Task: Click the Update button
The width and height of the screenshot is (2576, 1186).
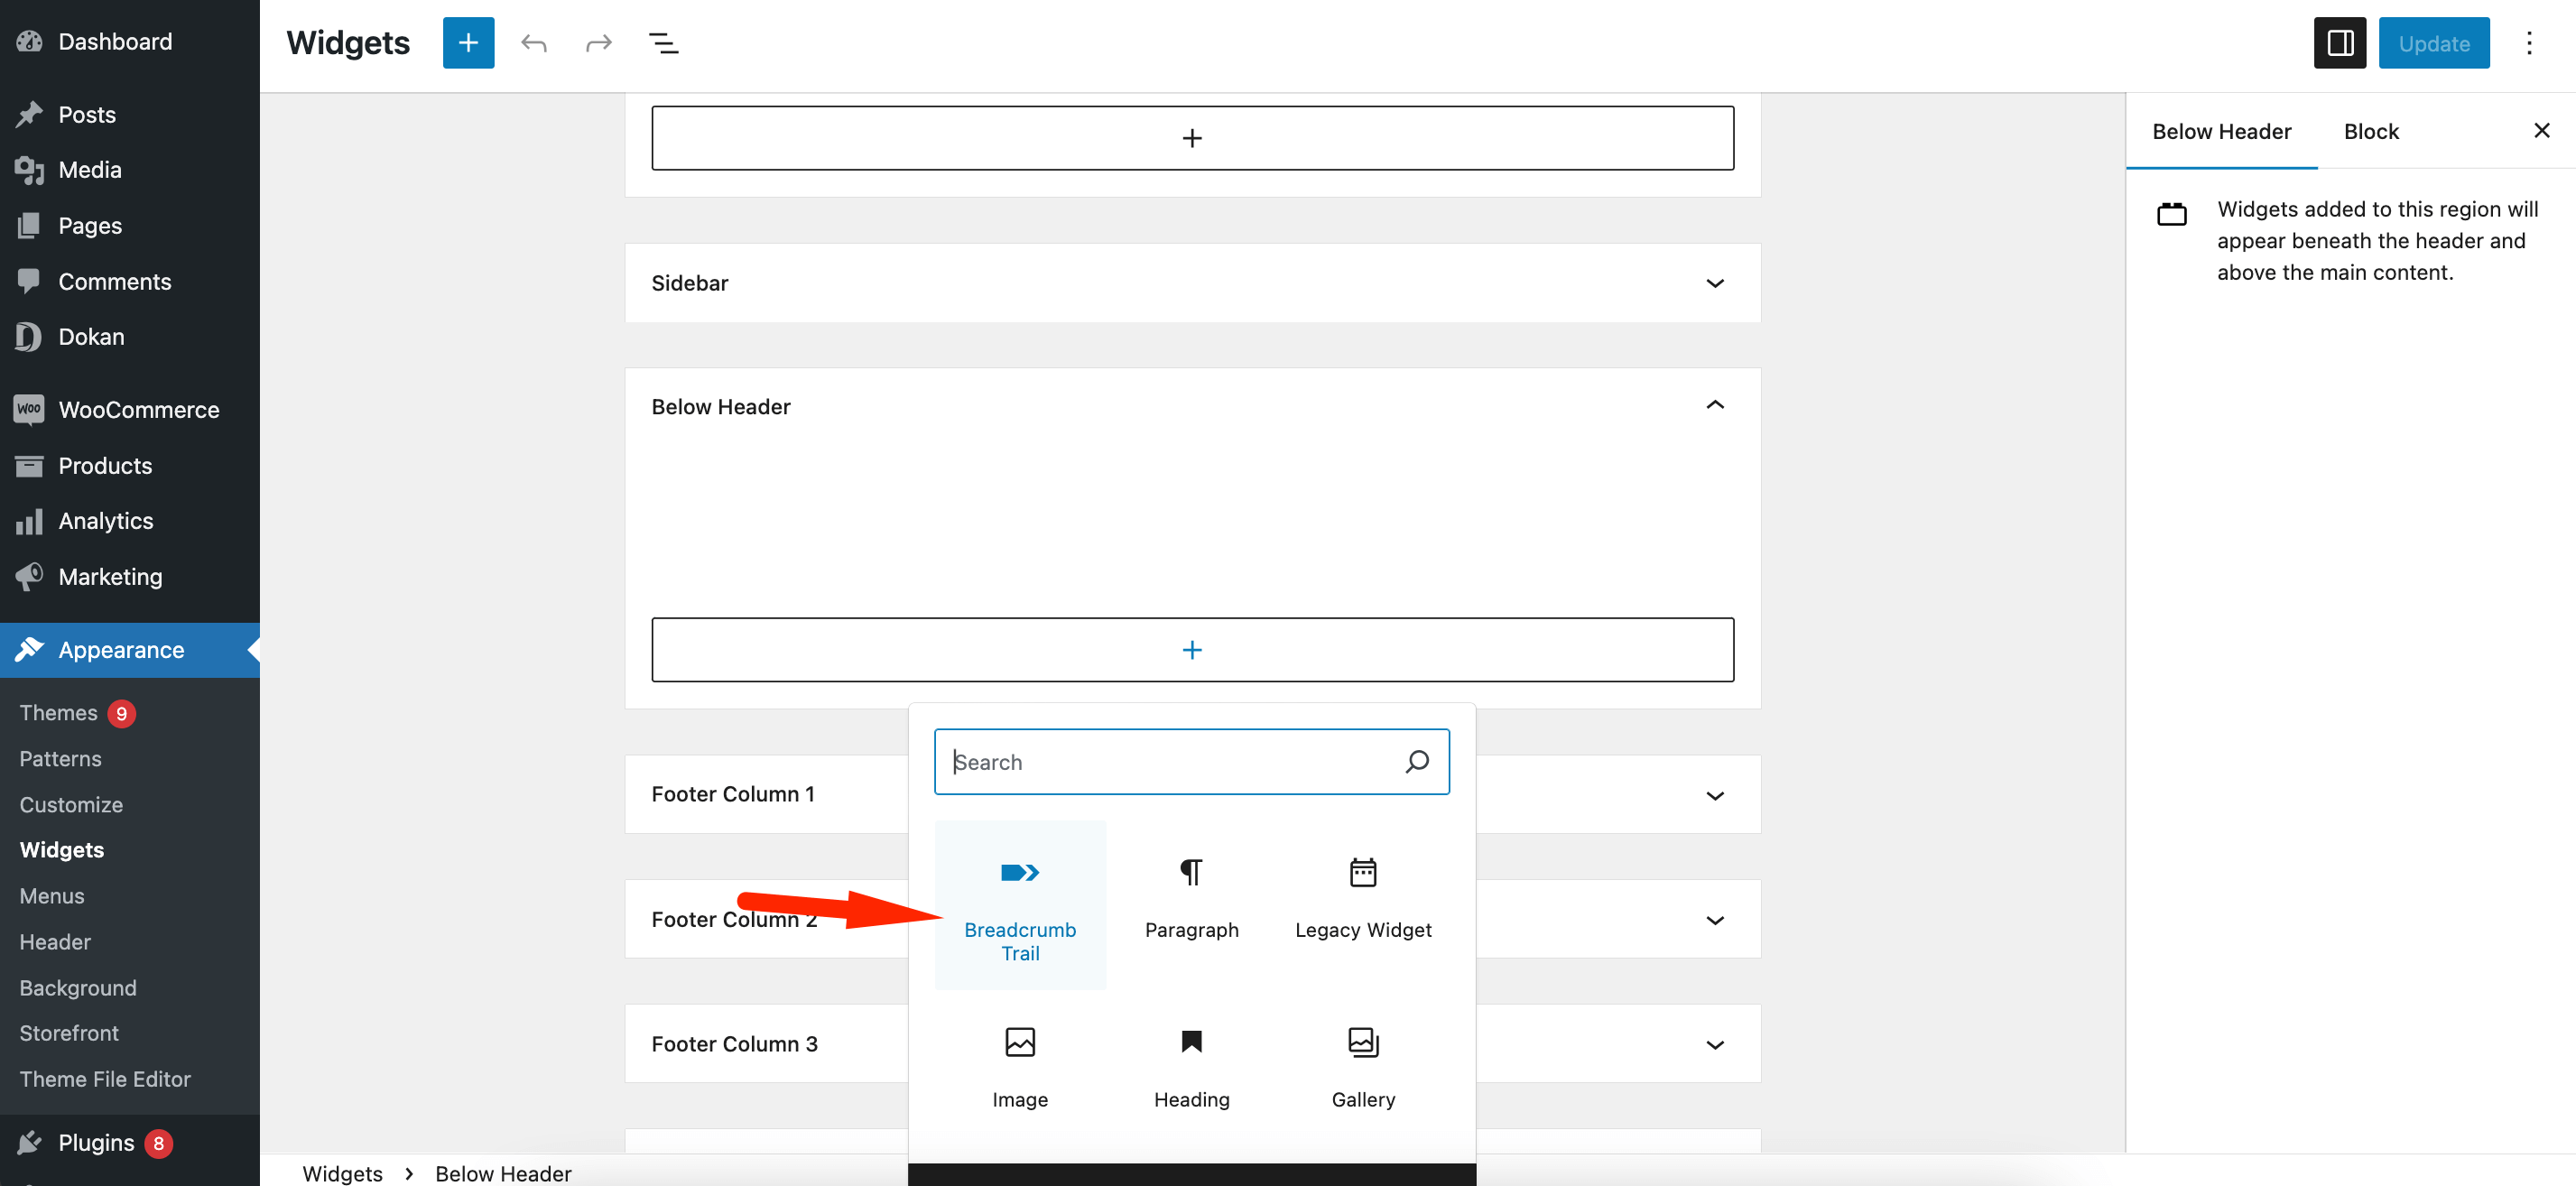Action: [x=2433, y=43]
